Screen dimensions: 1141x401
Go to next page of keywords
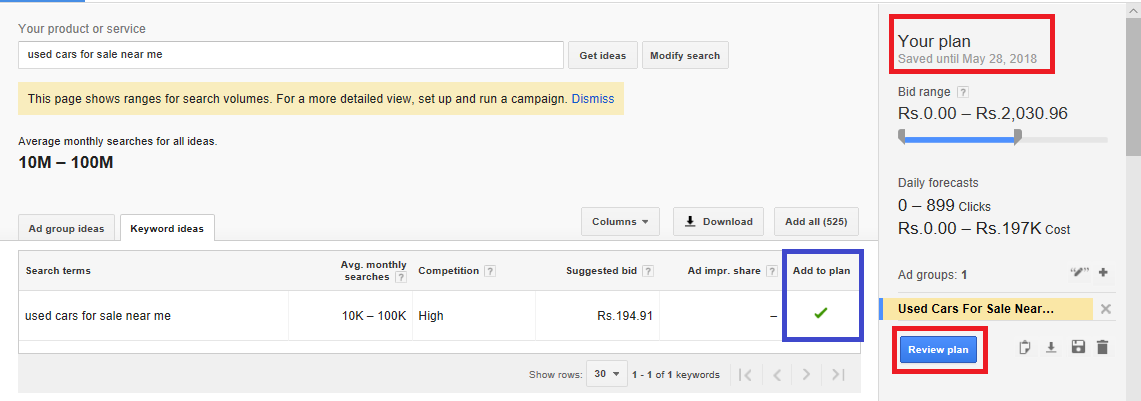806,375
